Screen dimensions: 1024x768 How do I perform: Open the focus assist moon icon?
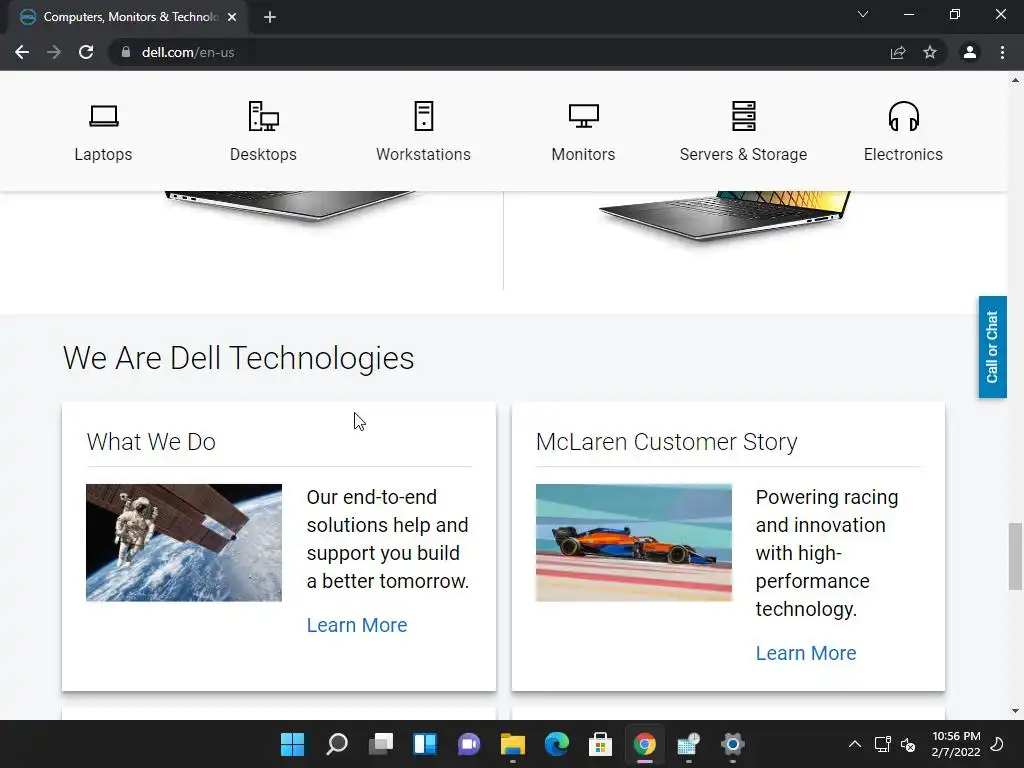pyautogui.click(x=997, y=744)
